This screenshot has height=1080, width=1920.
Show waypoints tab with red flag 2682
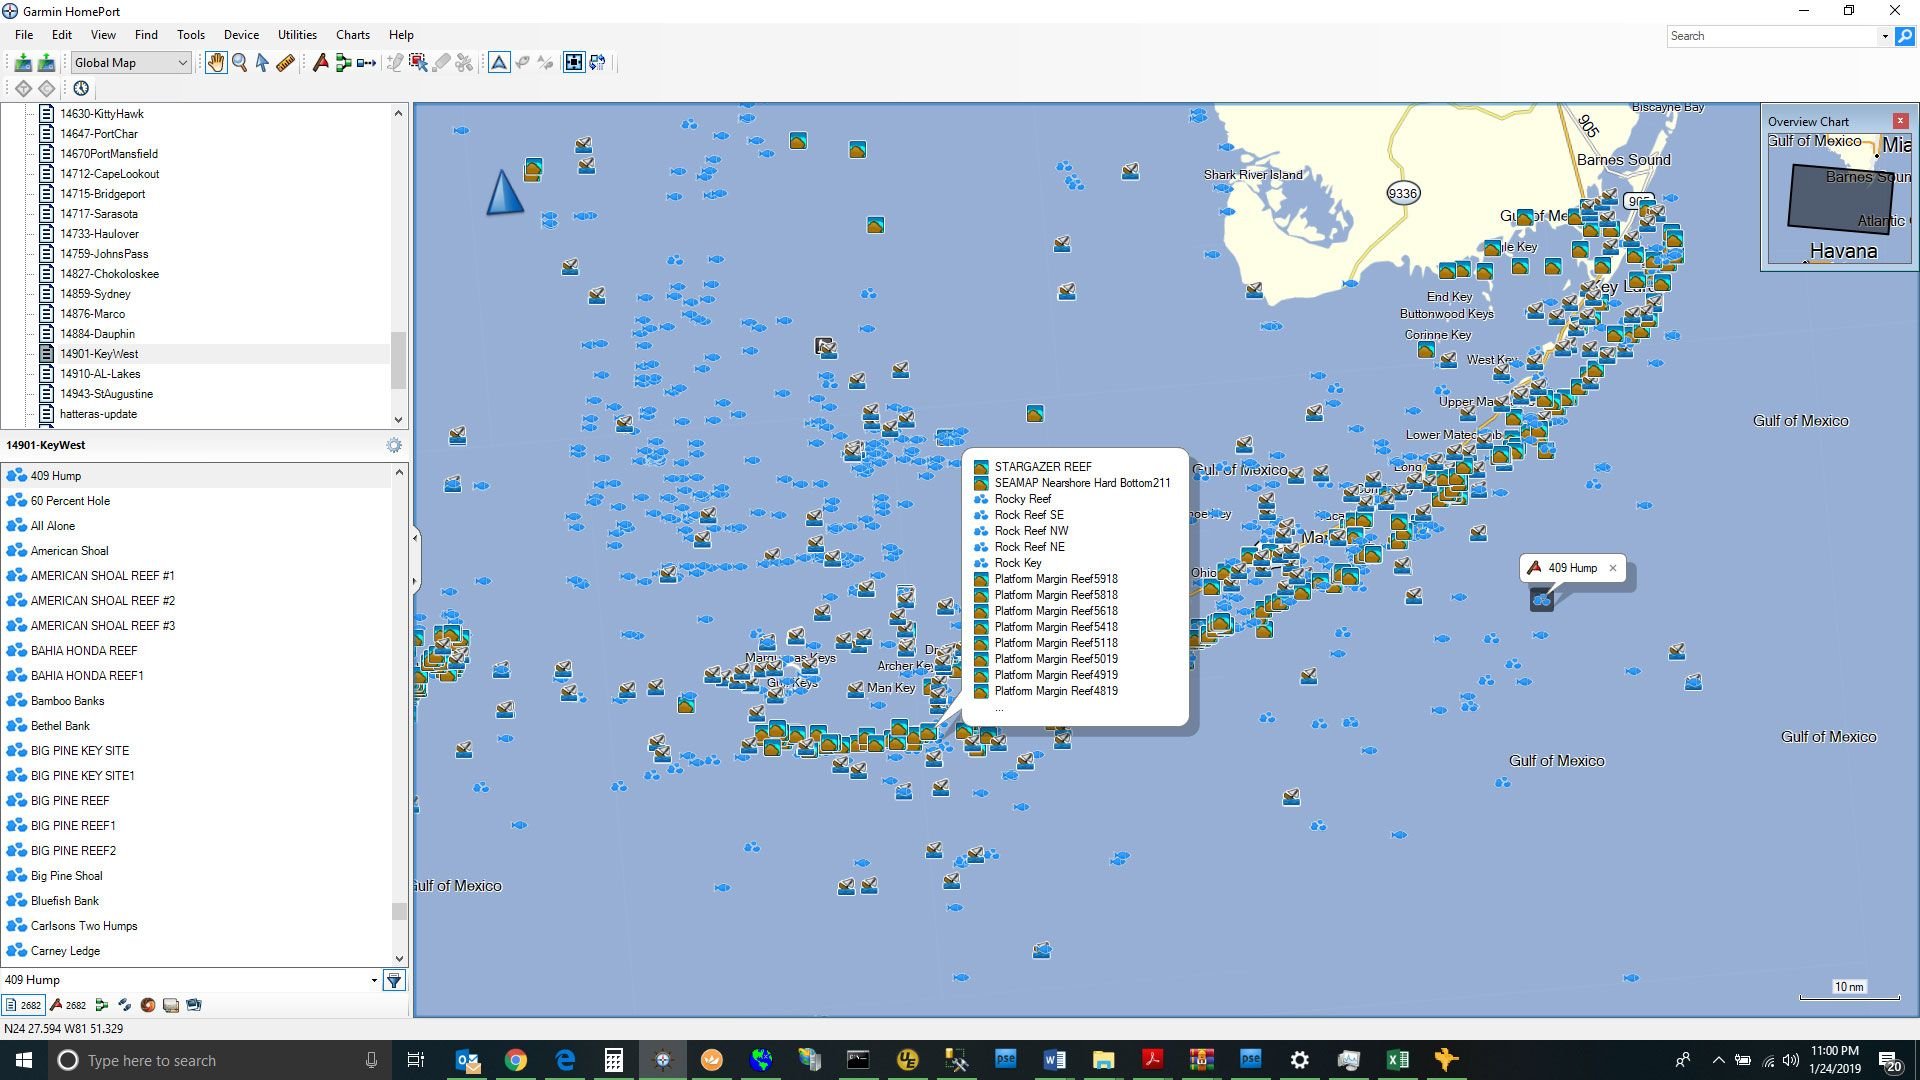[68, 1005]
